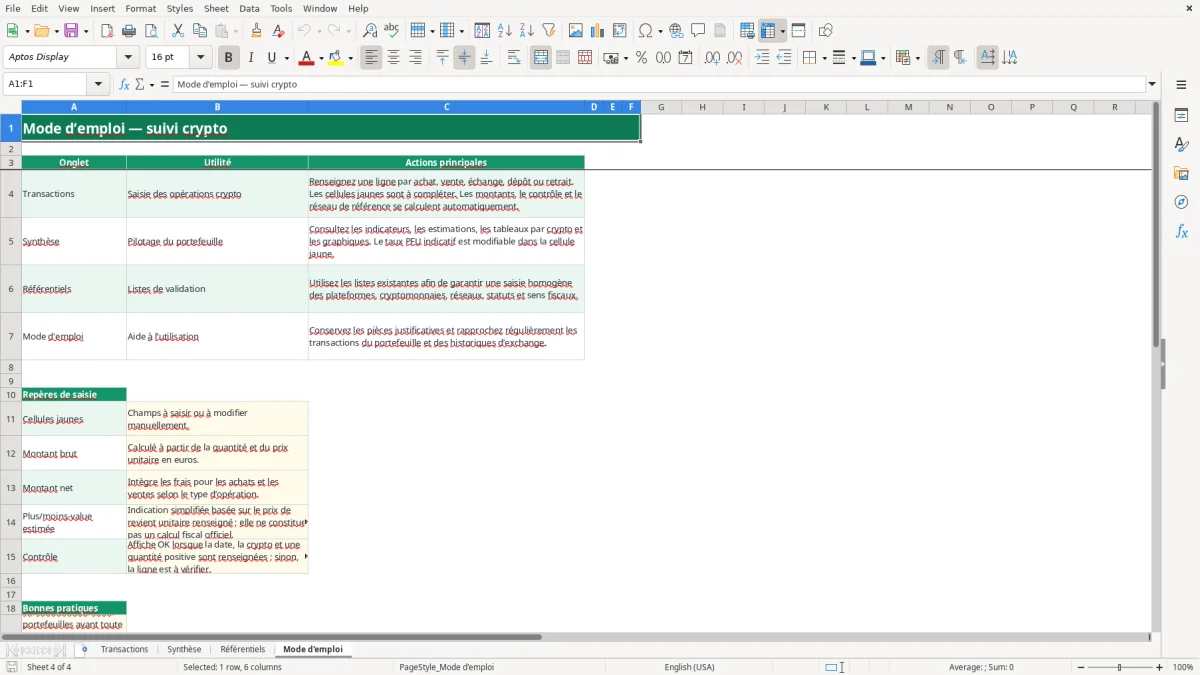Activate the Clone Formatting paintbrush
Viewport: 1200px width, 675px height.
coord(256,31)
